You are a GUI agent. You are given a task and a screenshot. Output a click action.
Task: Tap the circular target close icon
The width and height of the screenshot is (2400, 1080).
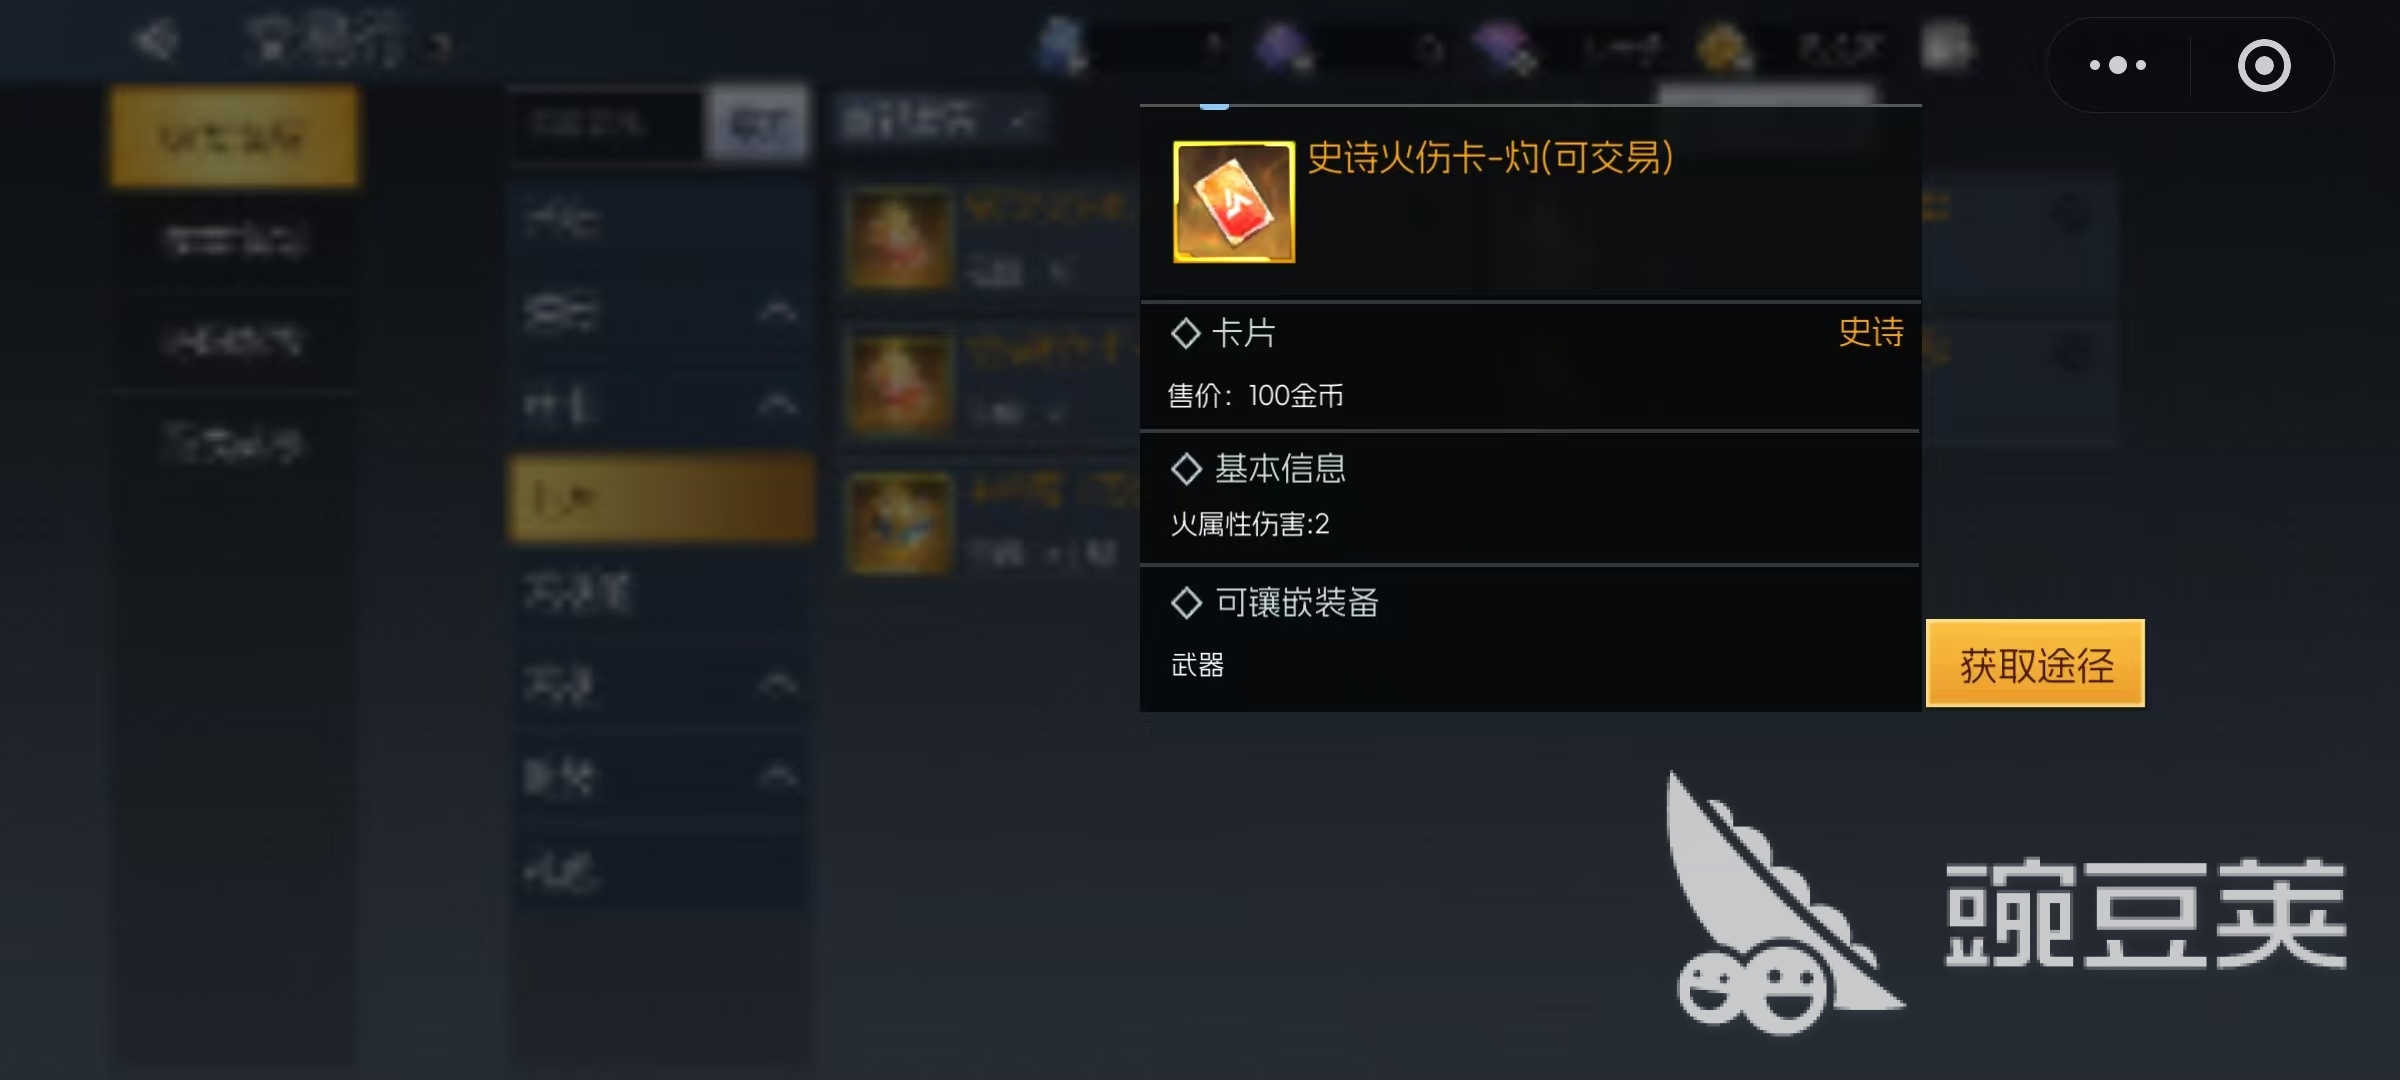tap(2264, 66)
